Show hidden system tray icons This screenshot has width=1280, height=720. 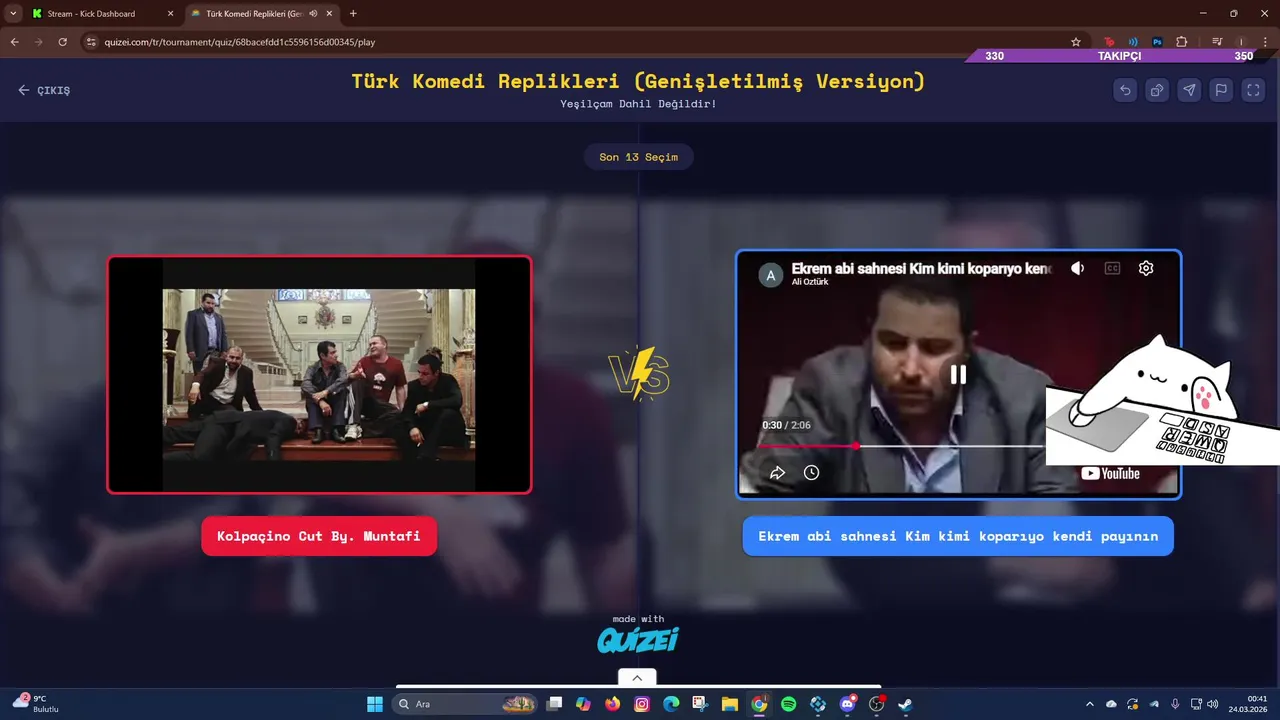click(1090, 704)
